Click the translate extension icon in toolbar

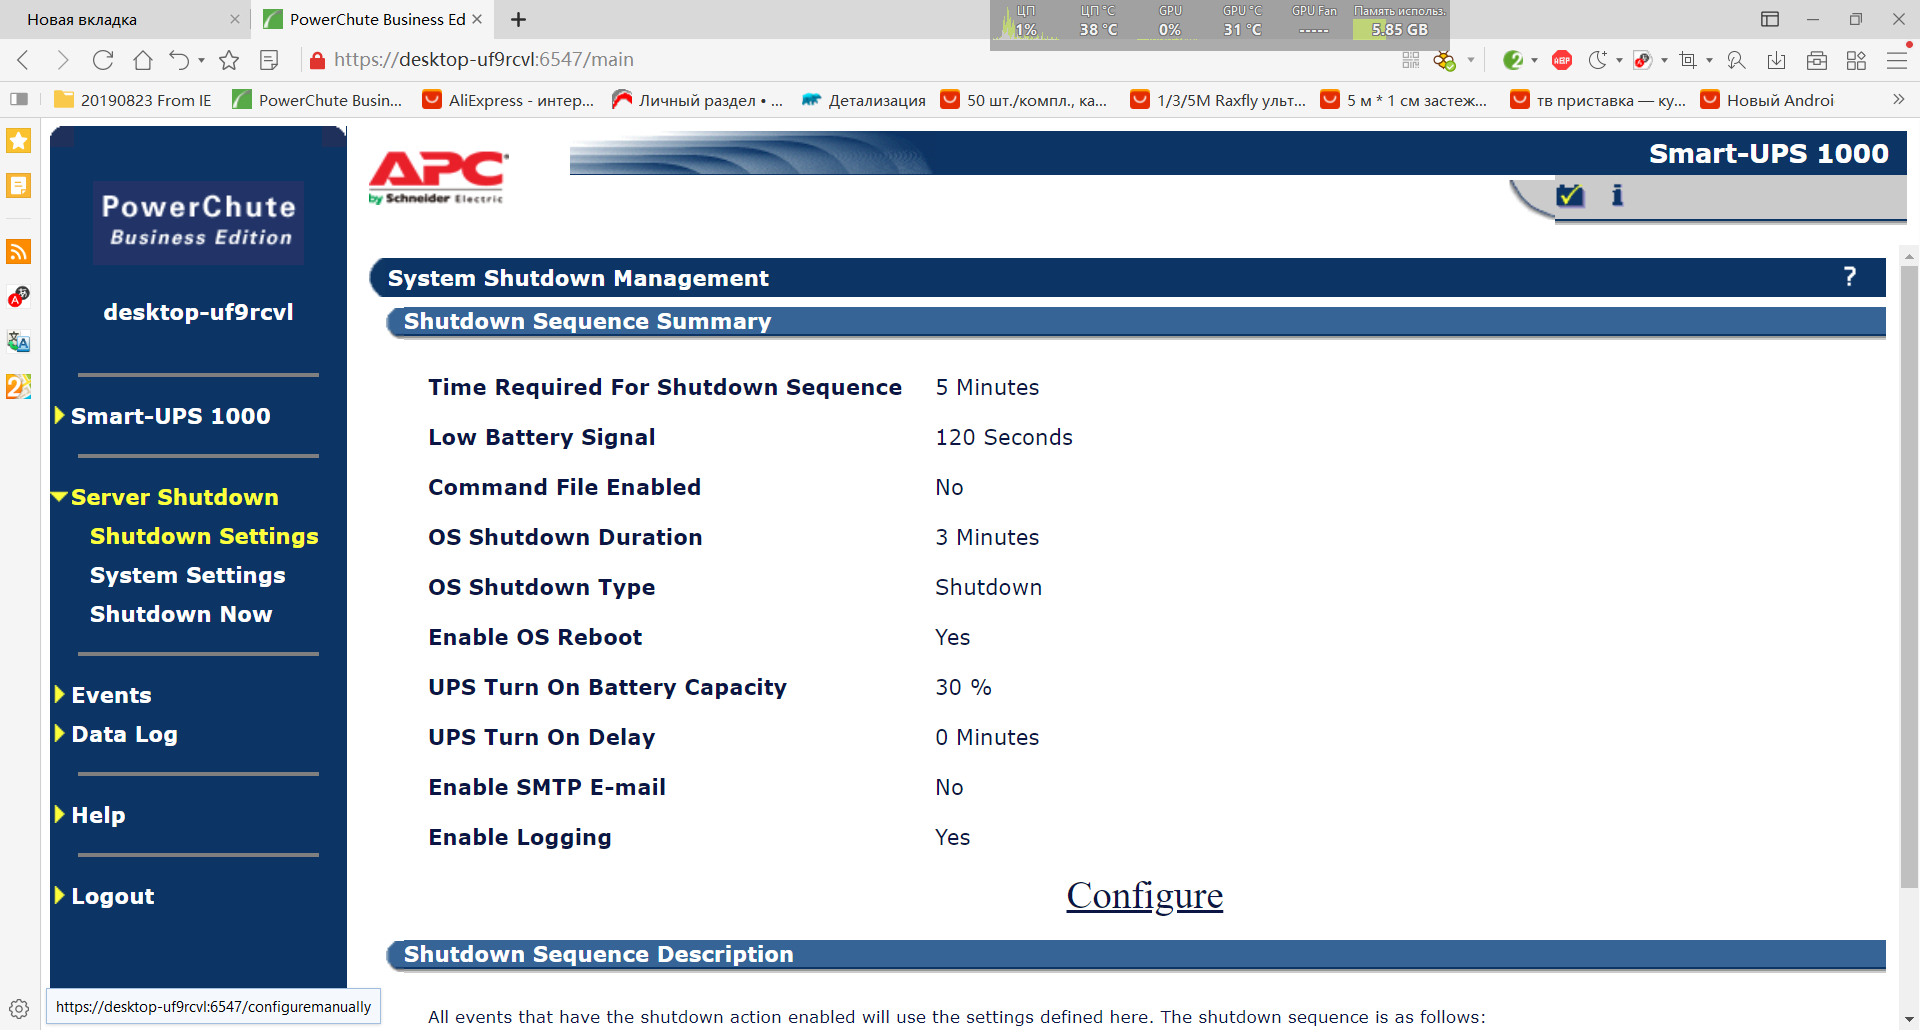click(x=1642, y=60)
